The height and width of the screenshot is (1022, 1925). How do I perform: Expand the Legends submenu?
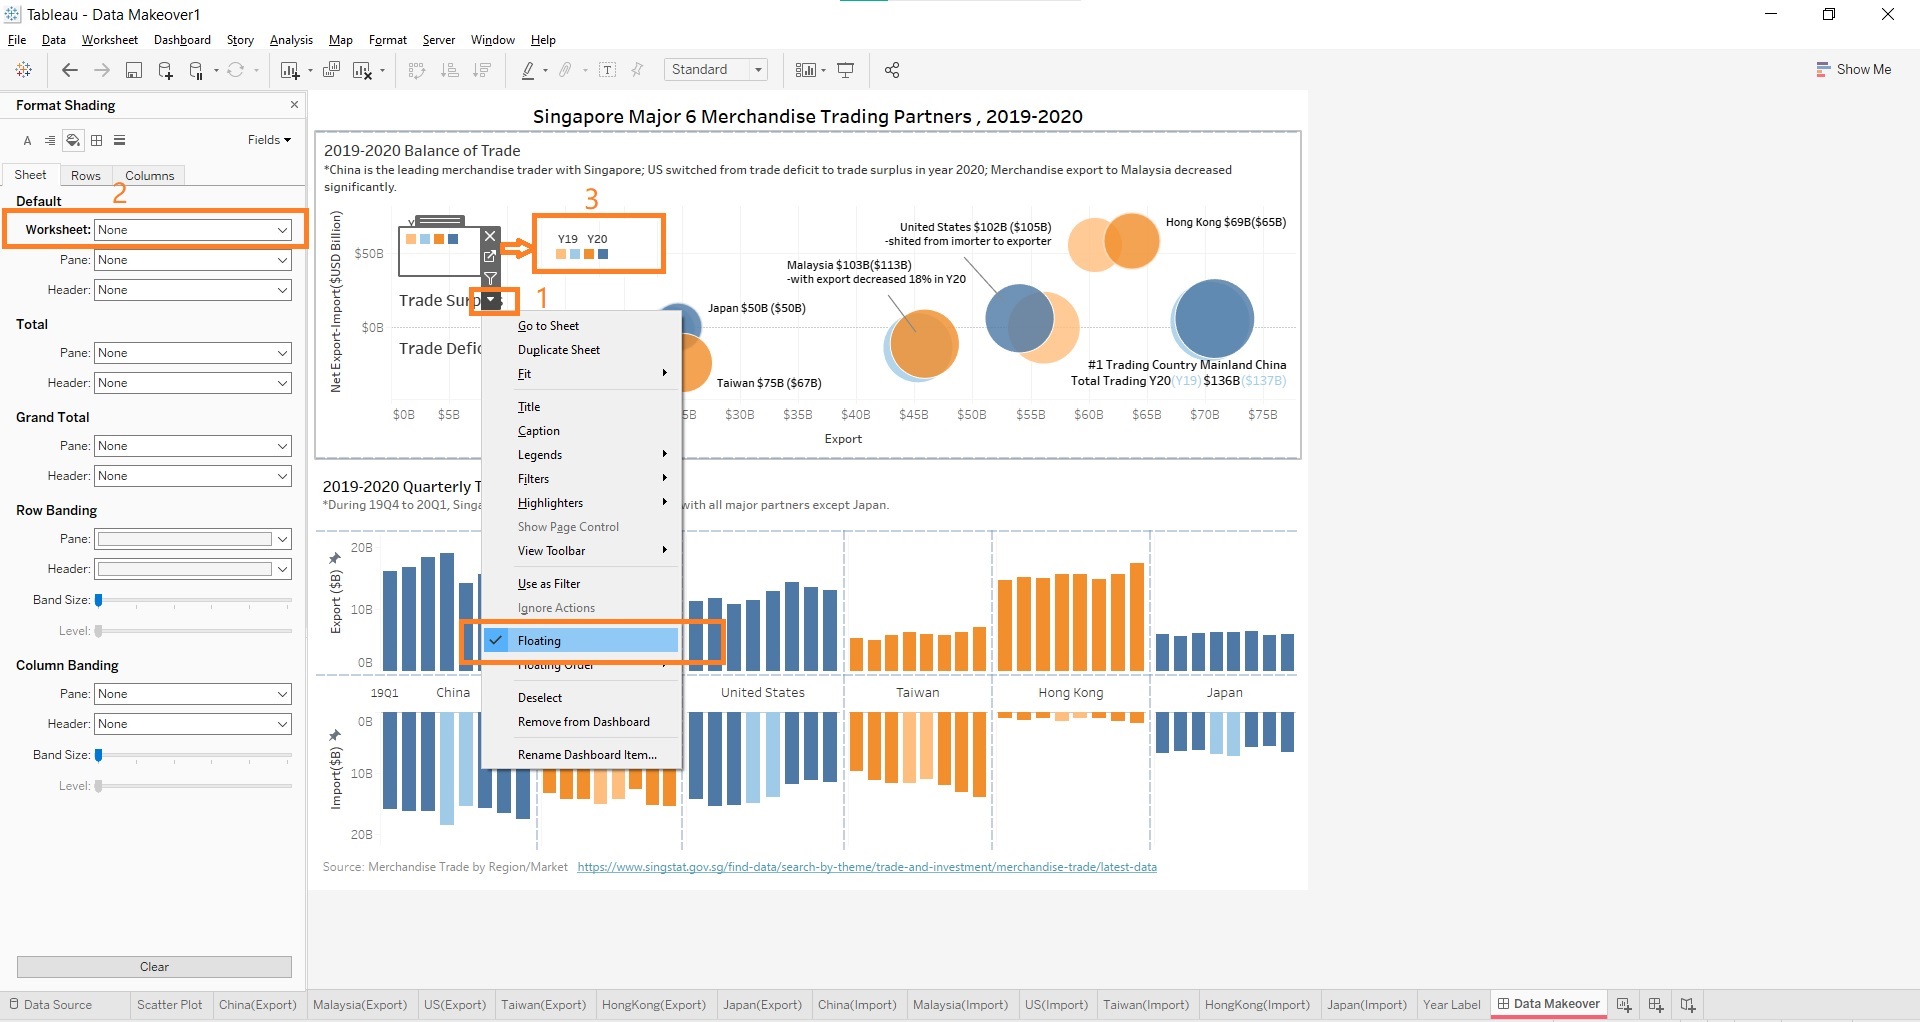581,455
